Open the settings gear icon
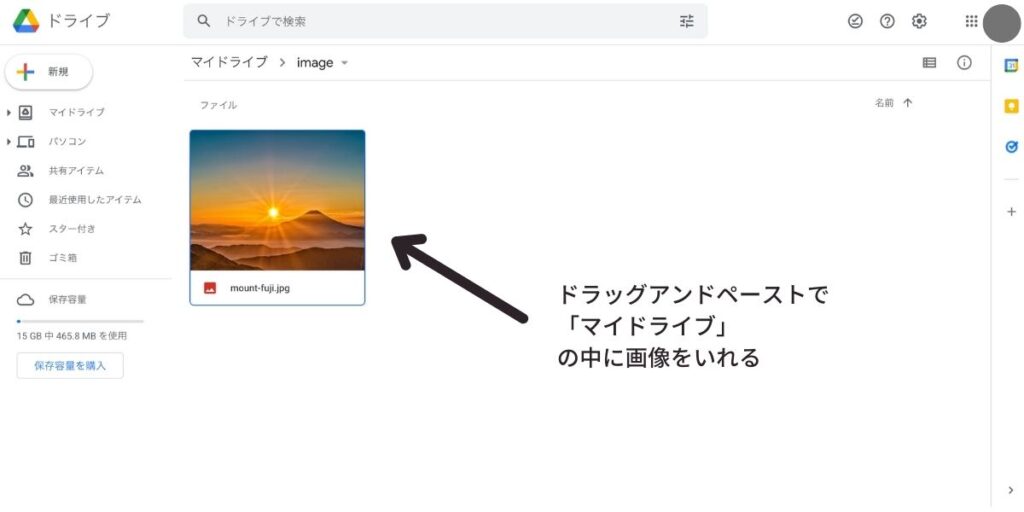The height and width of the screenshot is (512, 1024). (919, 21)
